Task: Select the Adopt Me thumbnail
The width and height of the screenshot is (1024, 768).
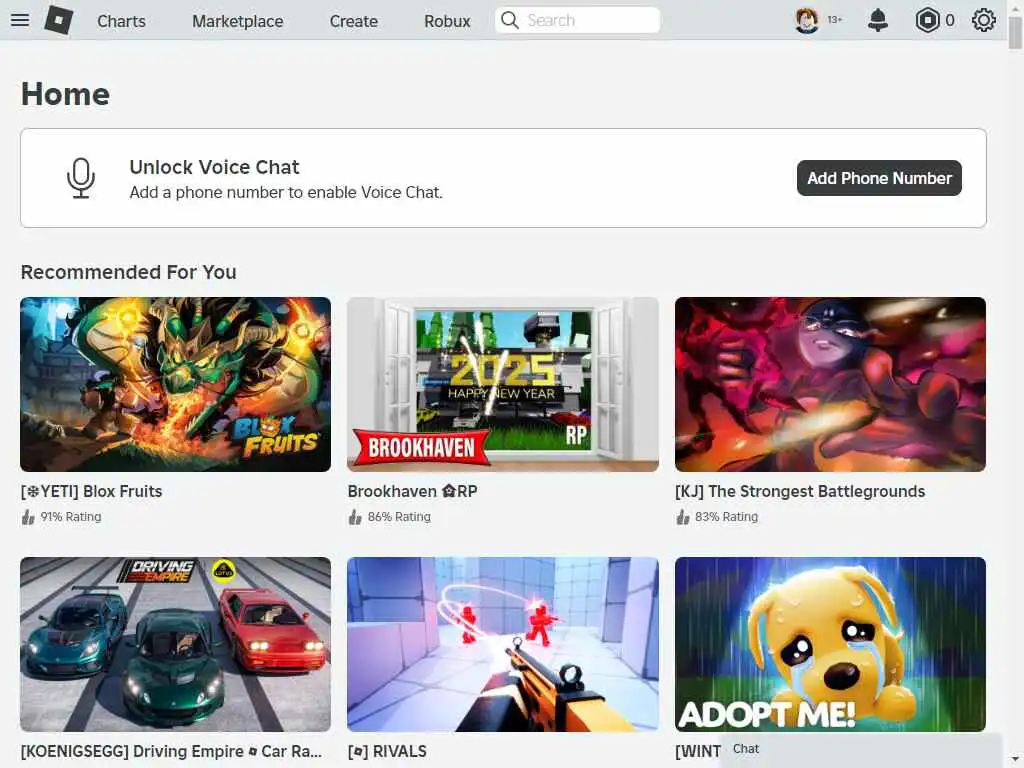Action: coord(830,644)
